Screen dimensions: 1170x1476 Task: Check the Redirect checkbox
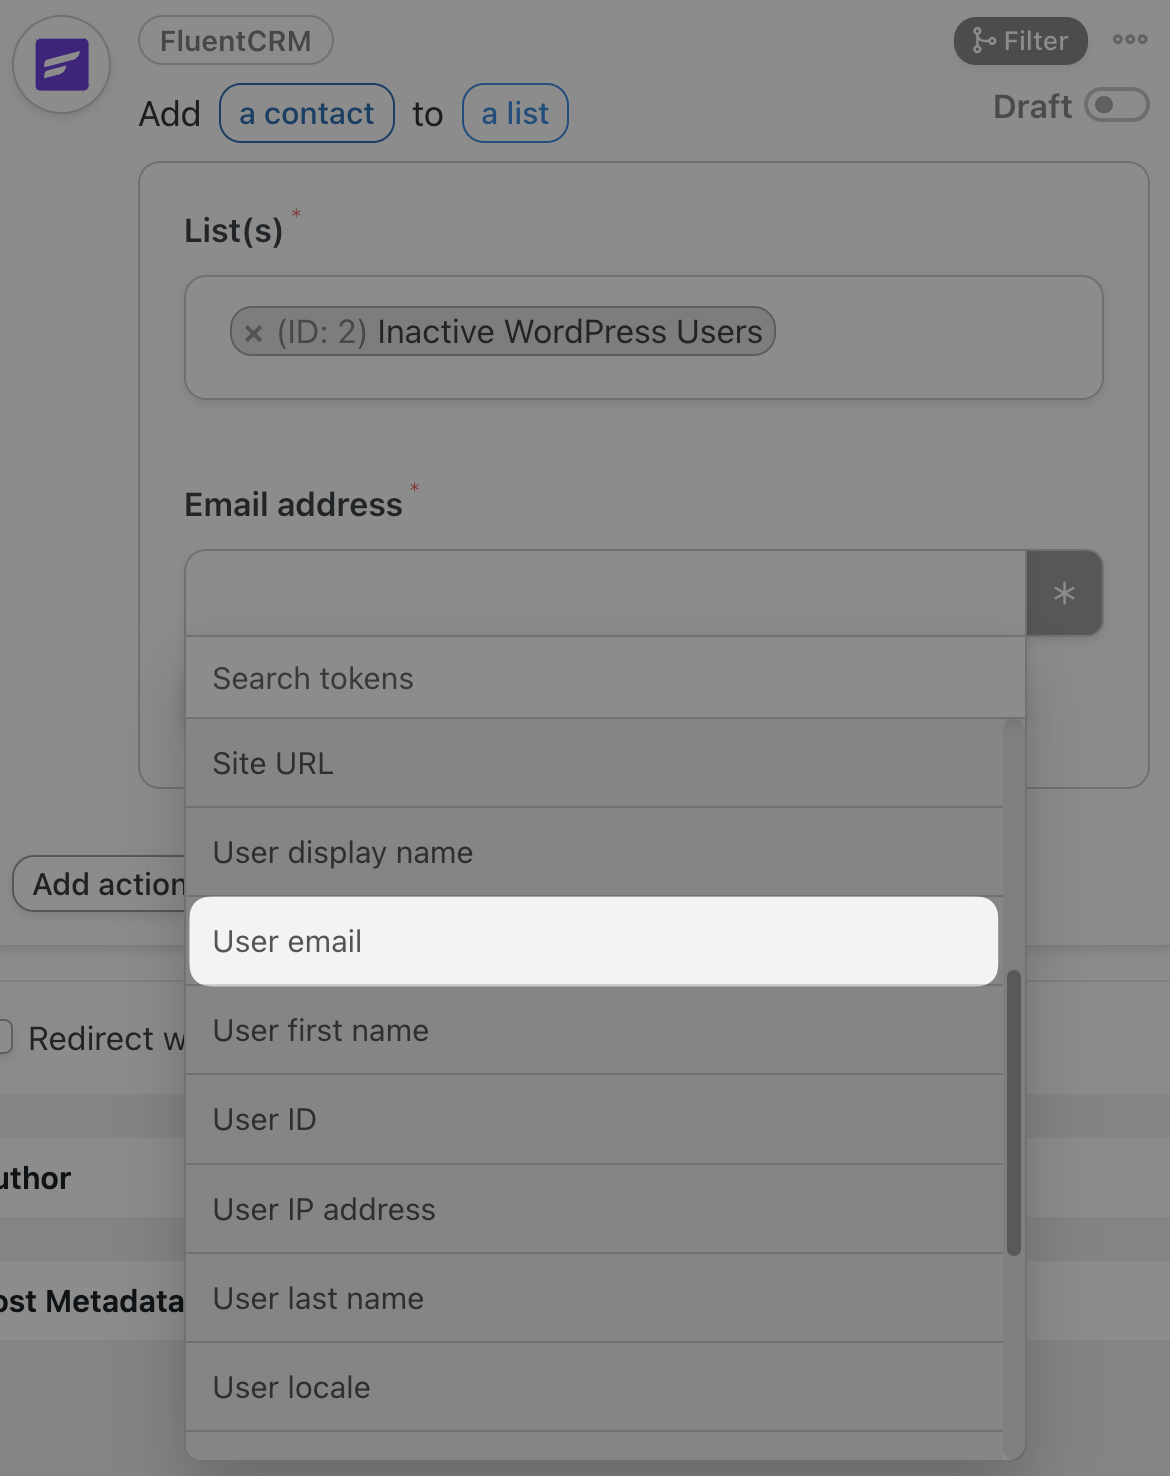5,1037
